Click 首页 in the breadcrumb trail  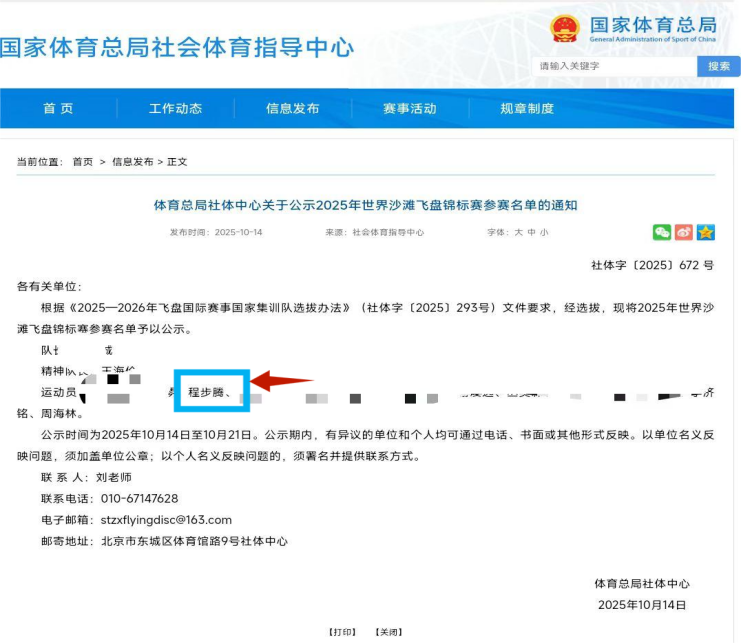pyautogui.click(x=82, y=162)
